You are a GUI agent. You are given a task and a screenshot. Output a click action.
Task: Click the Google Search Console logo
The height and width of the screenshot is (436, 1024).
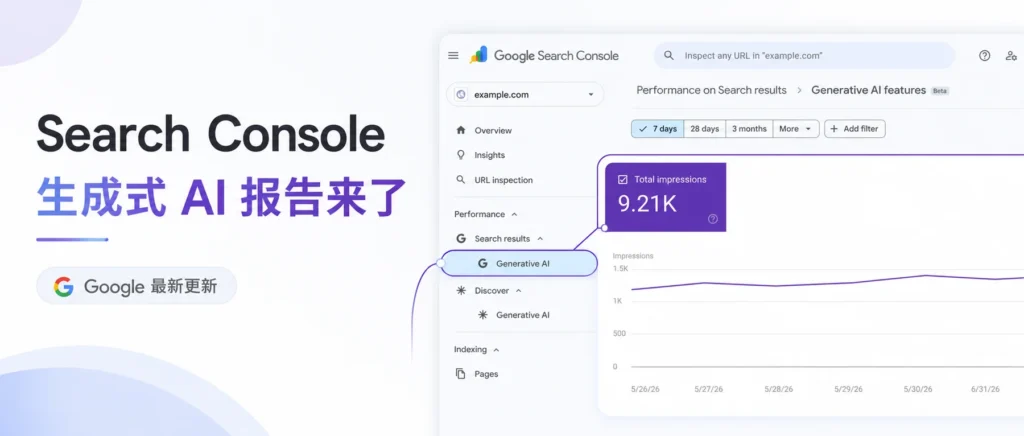click(544, 55)
